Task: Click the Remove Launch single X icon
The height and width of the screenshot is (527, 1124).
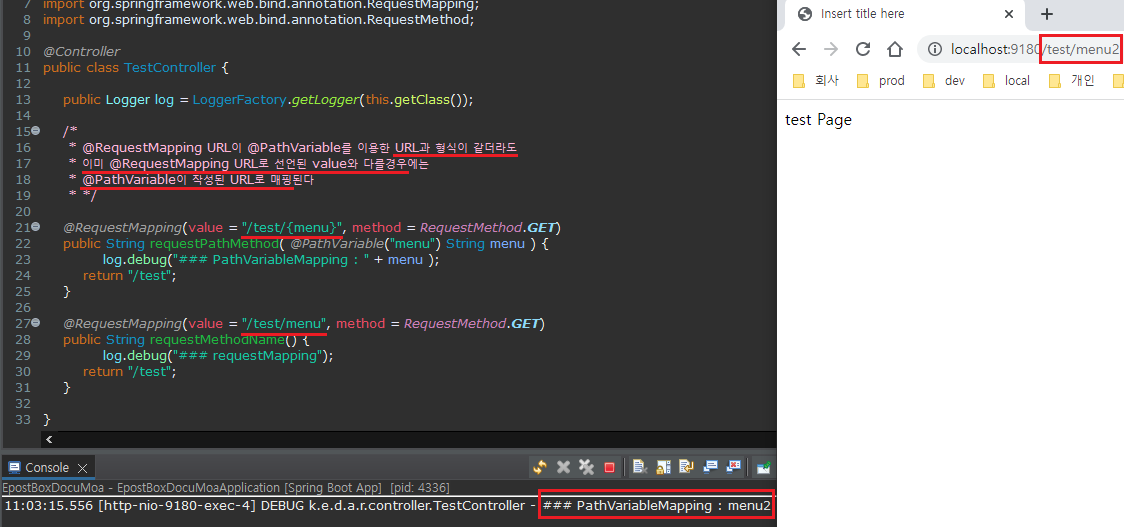Action: point(563,467)
